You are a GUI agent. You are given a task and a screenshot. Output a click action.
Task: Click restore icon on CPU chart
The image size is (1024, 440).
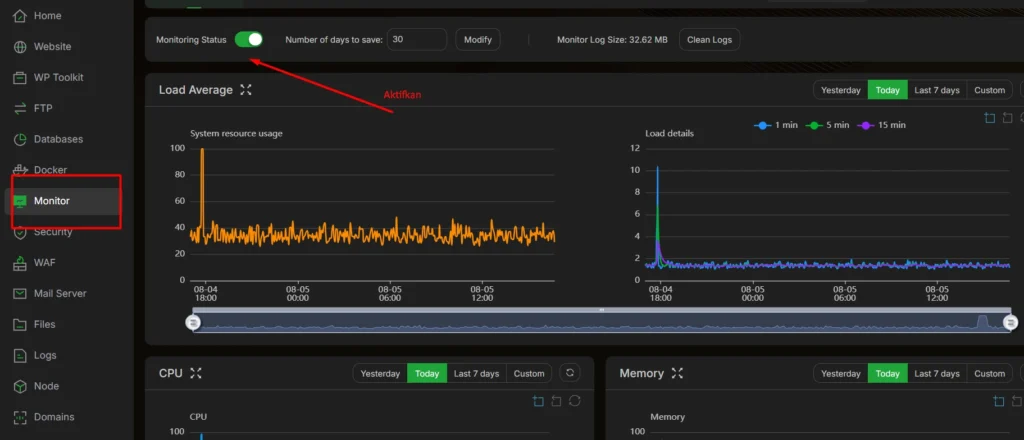tap(575, 401)
